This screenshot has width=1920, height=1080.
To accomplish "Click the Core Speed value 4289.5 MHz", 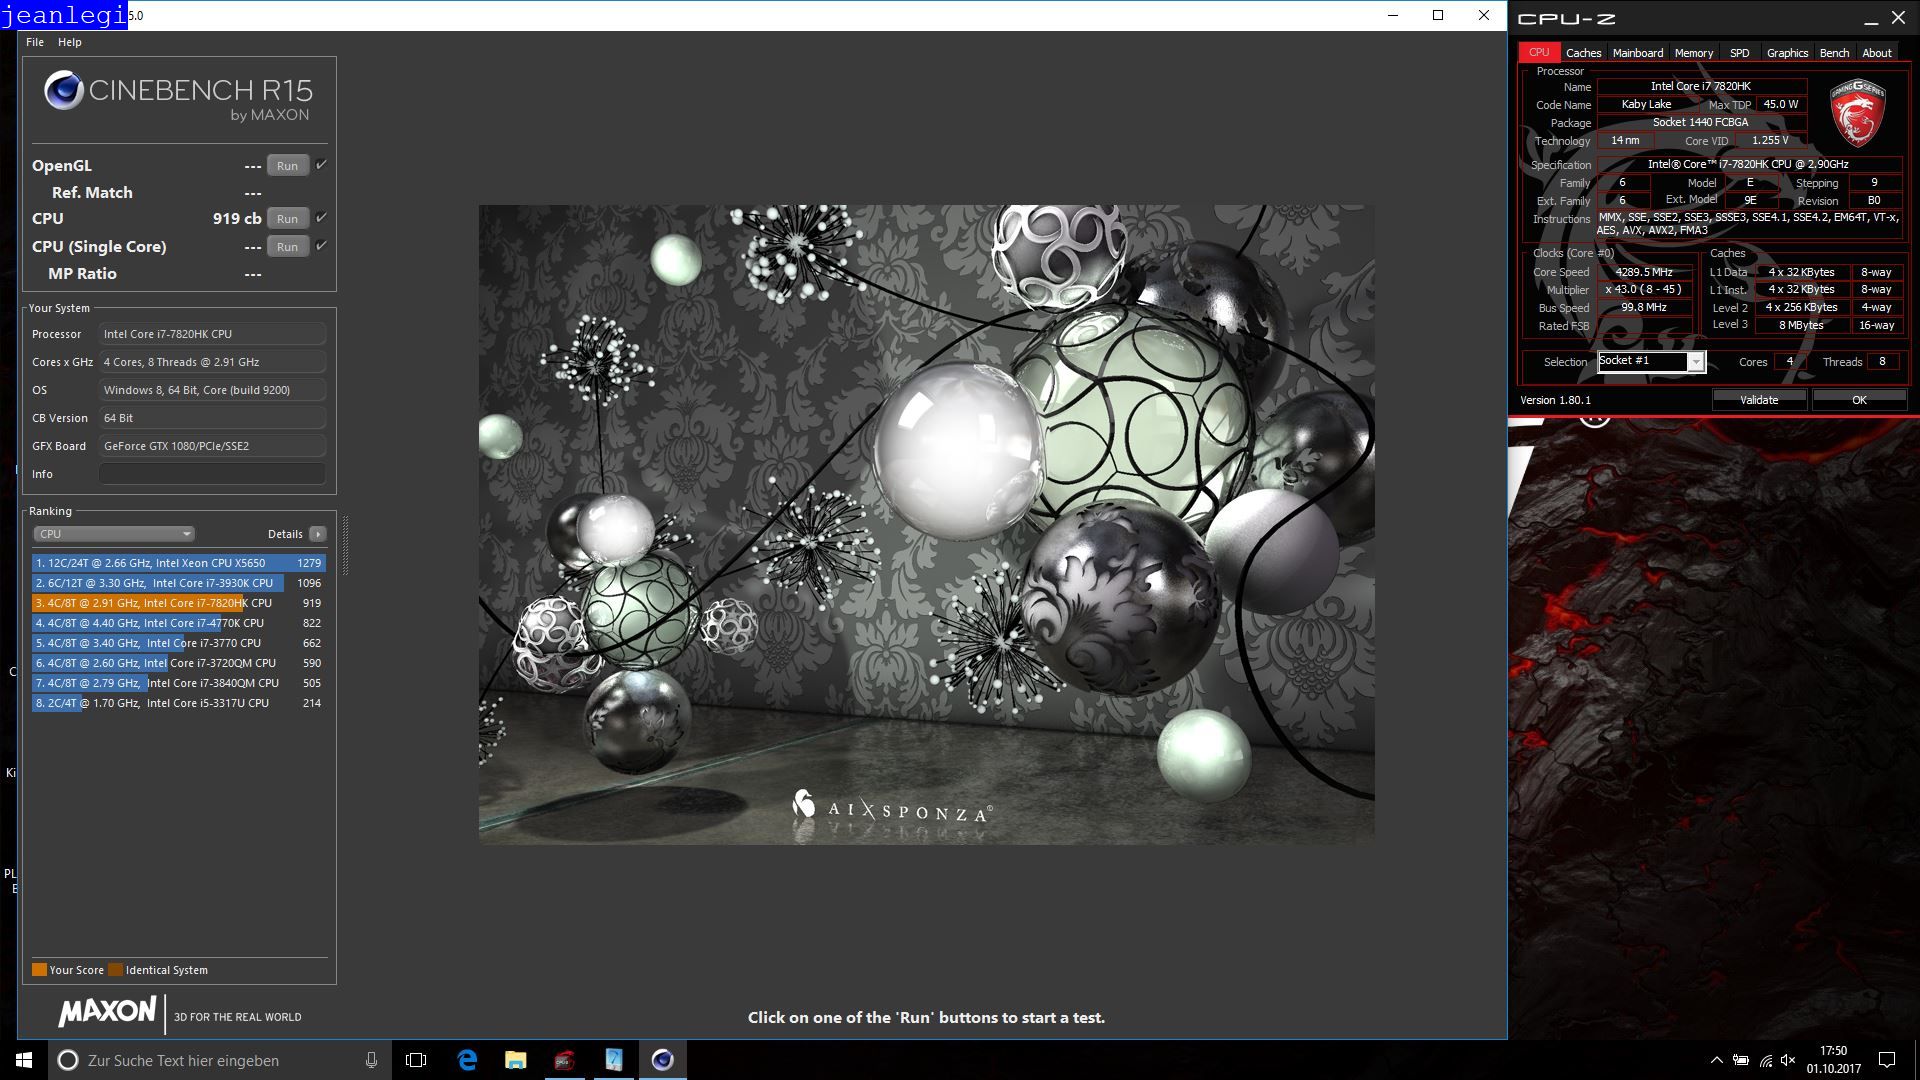I will [x=1644, y=272].
